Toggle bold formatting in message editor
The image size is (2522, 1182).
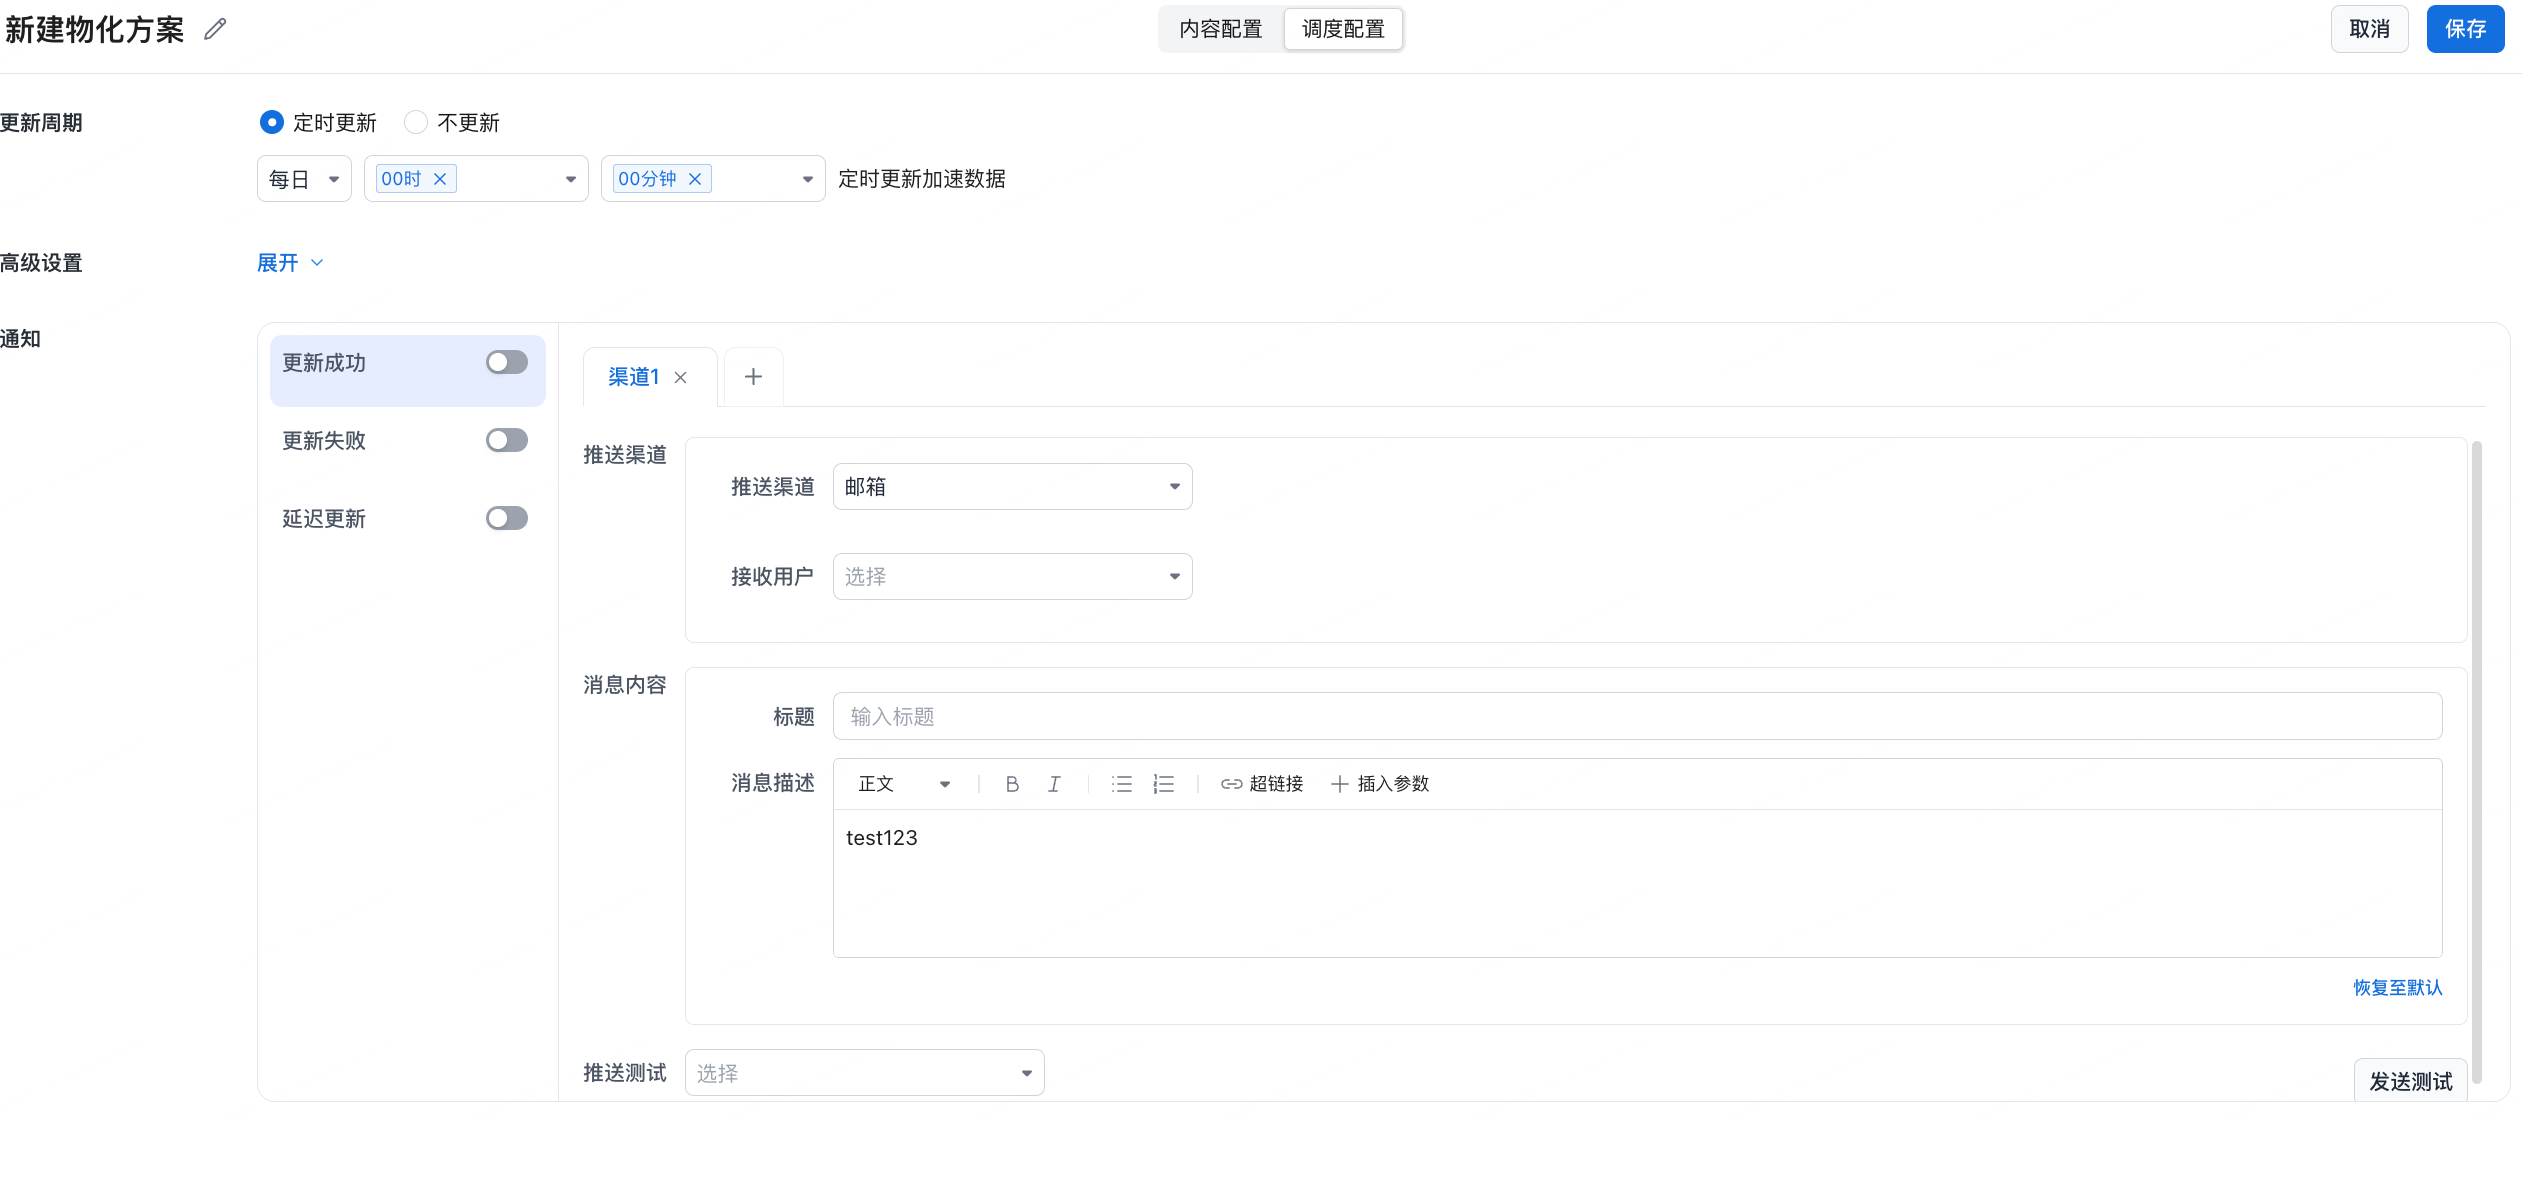click(x=1012, y=784)
